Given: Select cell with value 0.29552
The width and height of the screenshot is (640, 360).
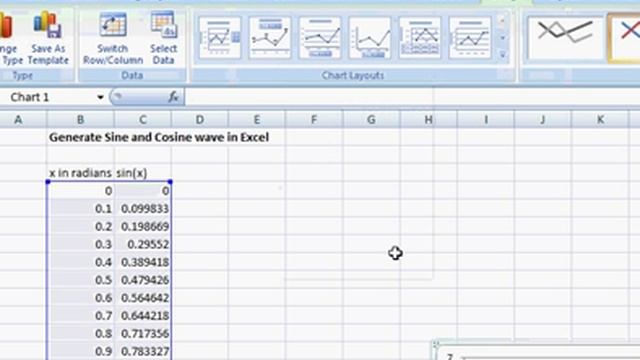Looking at the screenshot, I should click(142, 244).
